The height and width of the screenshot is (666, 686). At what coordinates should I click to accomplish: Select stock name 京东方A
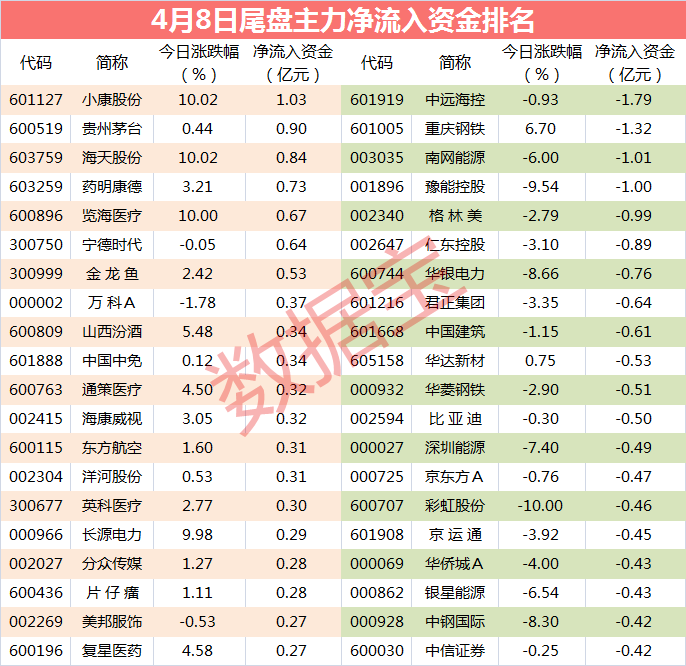click(454, 477)
